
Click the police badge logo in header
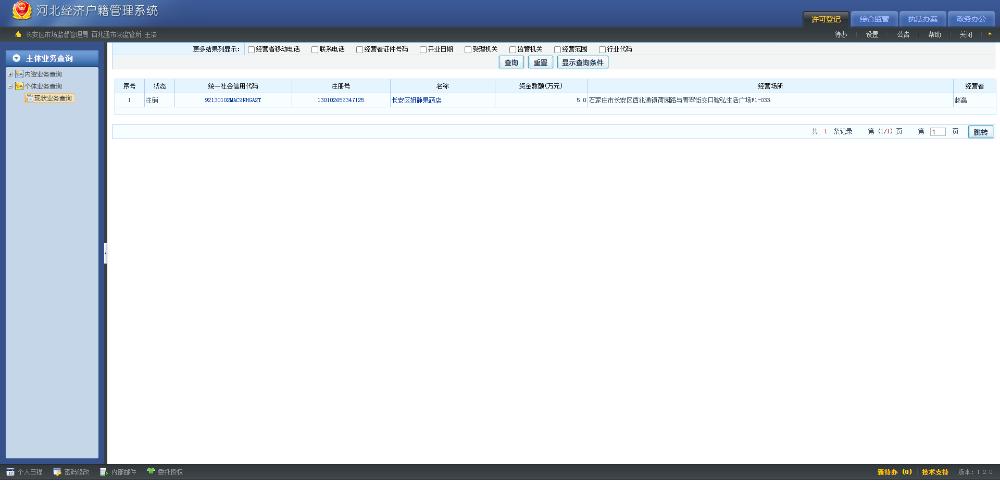(21, 11)
